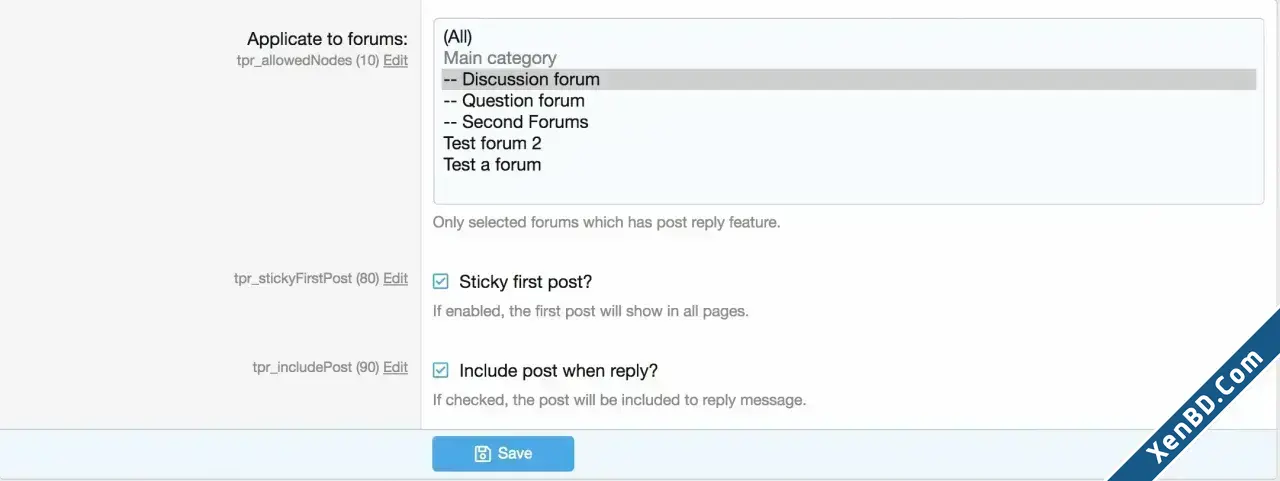Toggle via the 'Sticky first post?' label
This screenshot has height=481, width=1280.
point(526,282)
